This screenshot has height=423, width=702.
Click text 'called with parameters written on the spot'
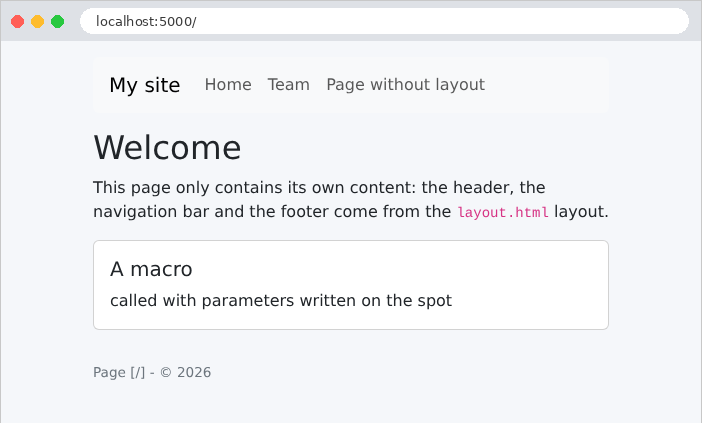(281, 300)
